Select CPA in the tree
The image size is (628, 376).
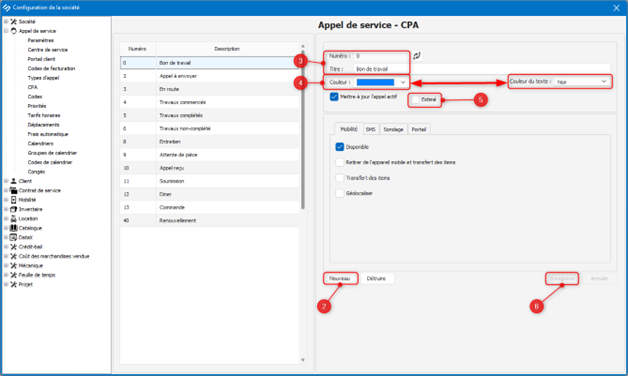(32, 87)
